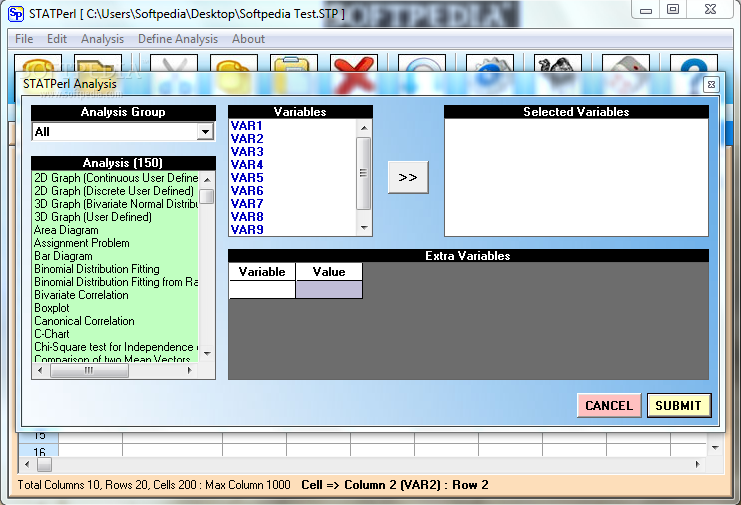Close the STATPerl Analysis dialog
Viewport: 741px width, 505px height.
coord(711,85)
